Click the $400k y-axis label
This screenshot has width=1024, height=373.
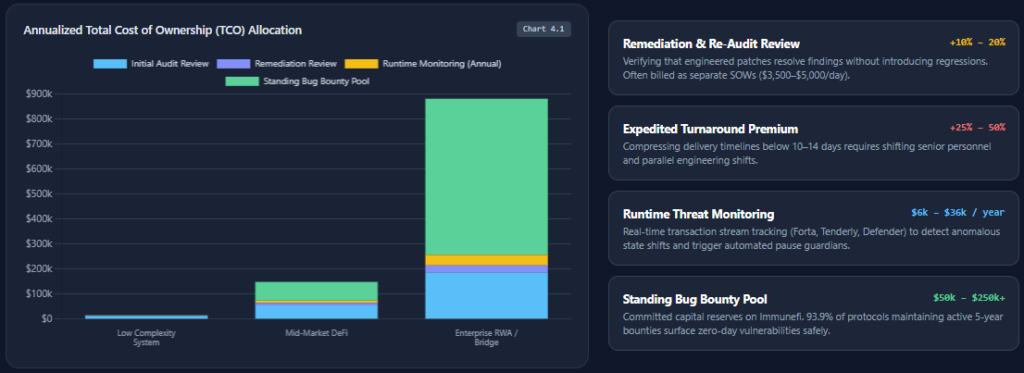coord(38,219)
